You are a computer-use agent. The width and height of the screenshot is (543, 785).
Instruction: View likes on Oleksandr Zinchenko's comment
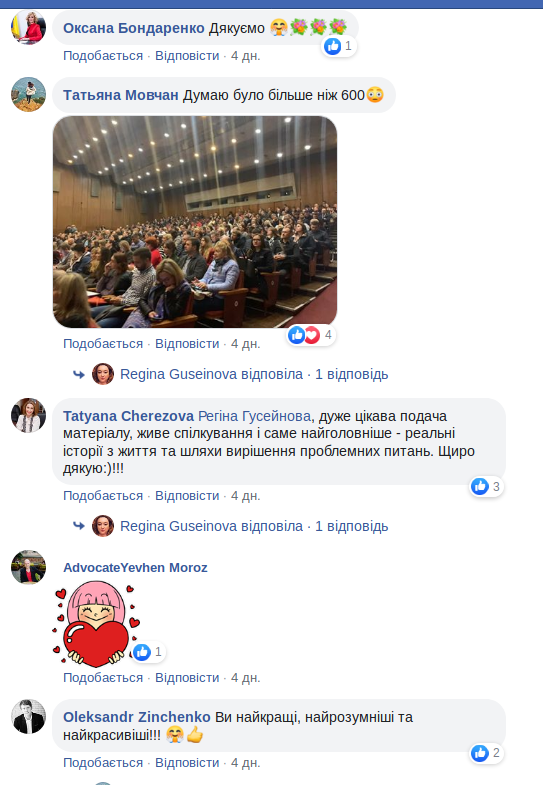486,753
